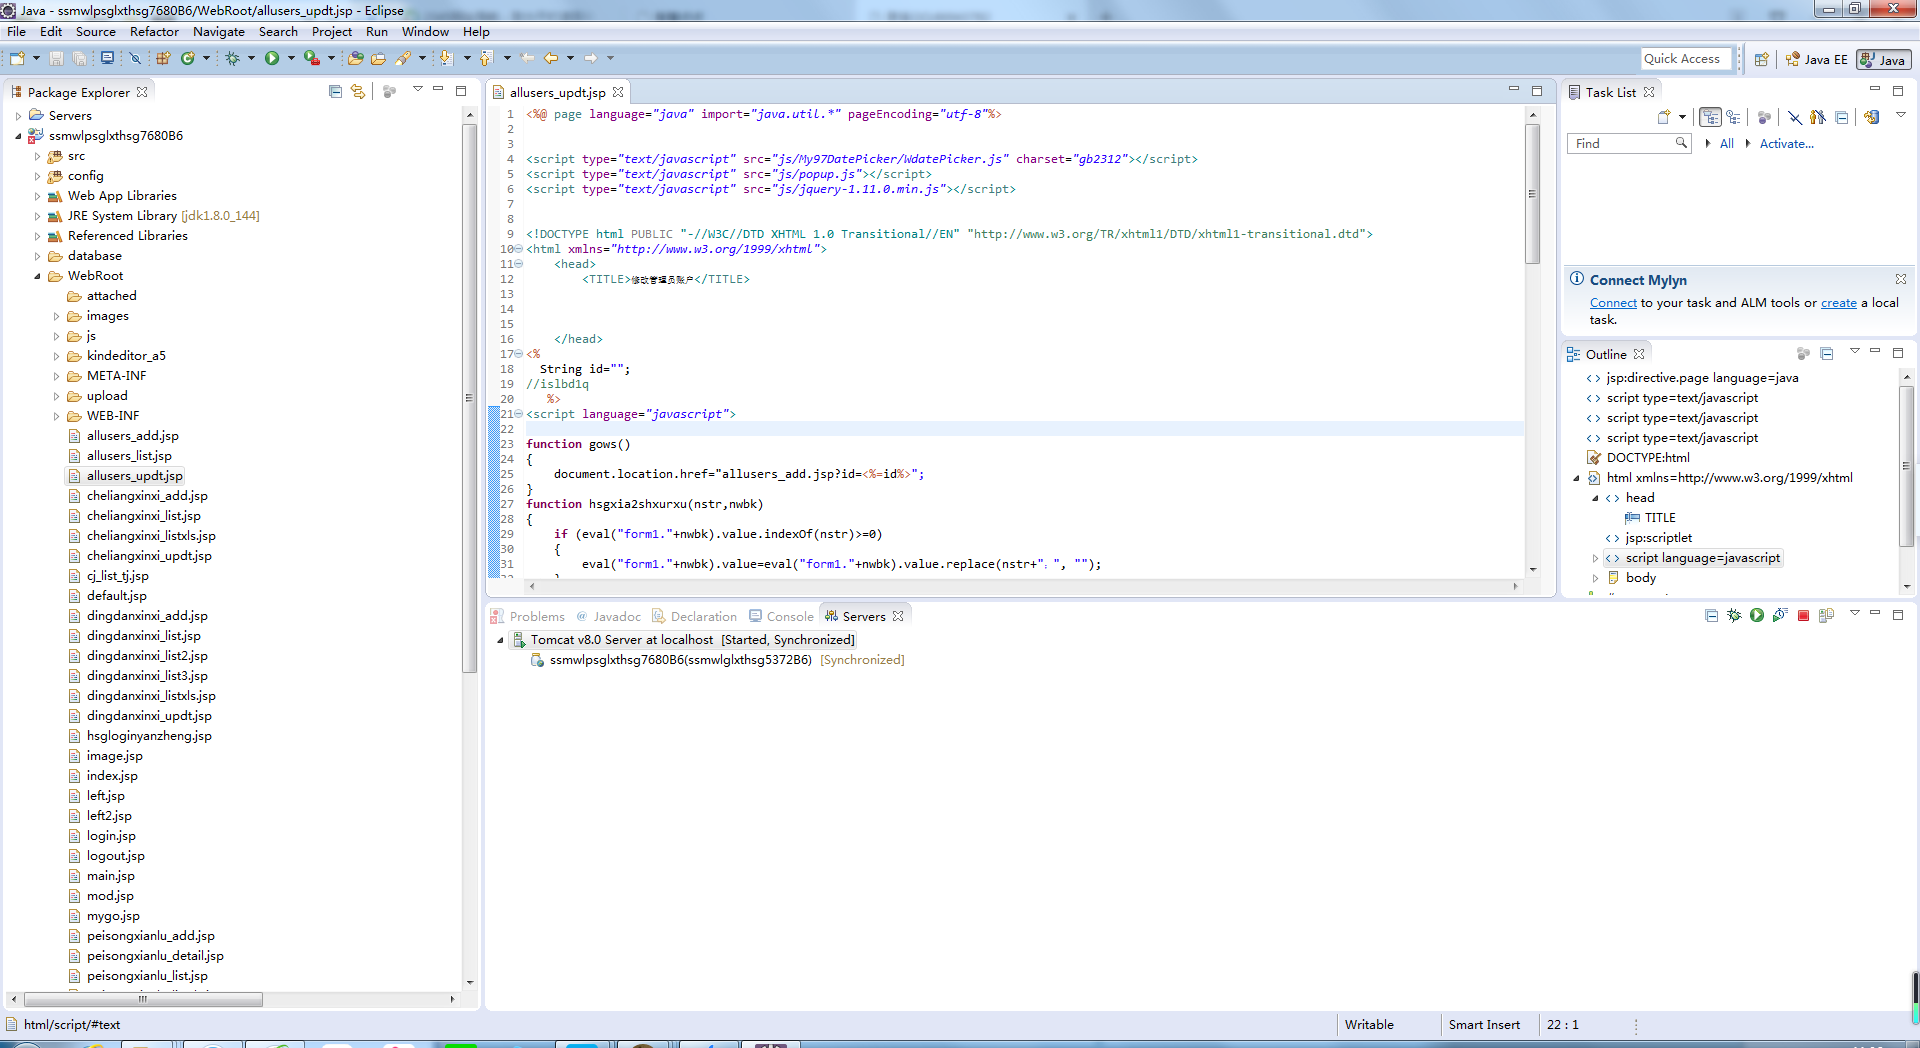
Task: Expand the kindeditor_a5 folder
Action: (x=56, y=356)
